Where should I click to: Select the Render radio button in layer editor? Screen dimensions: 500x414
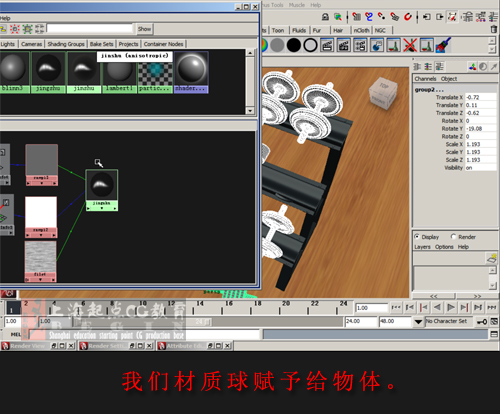pyautogui.click(x=453, y=237)
